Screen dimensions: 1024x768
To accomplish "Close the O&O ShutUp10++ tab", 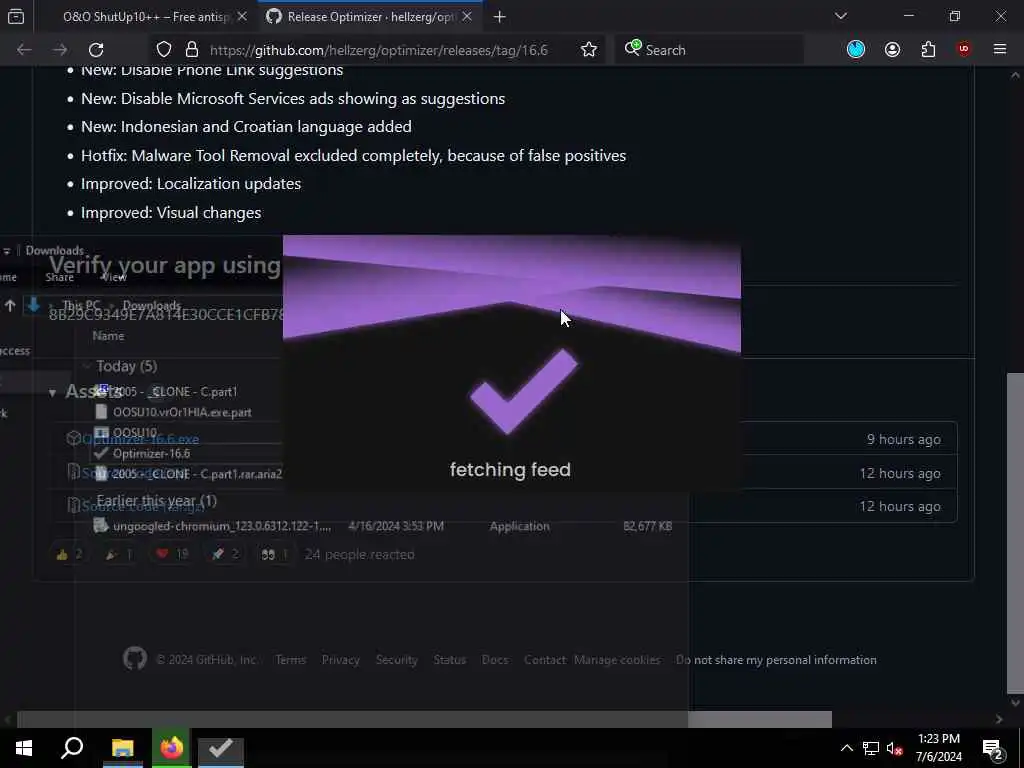I will [242, 17].
